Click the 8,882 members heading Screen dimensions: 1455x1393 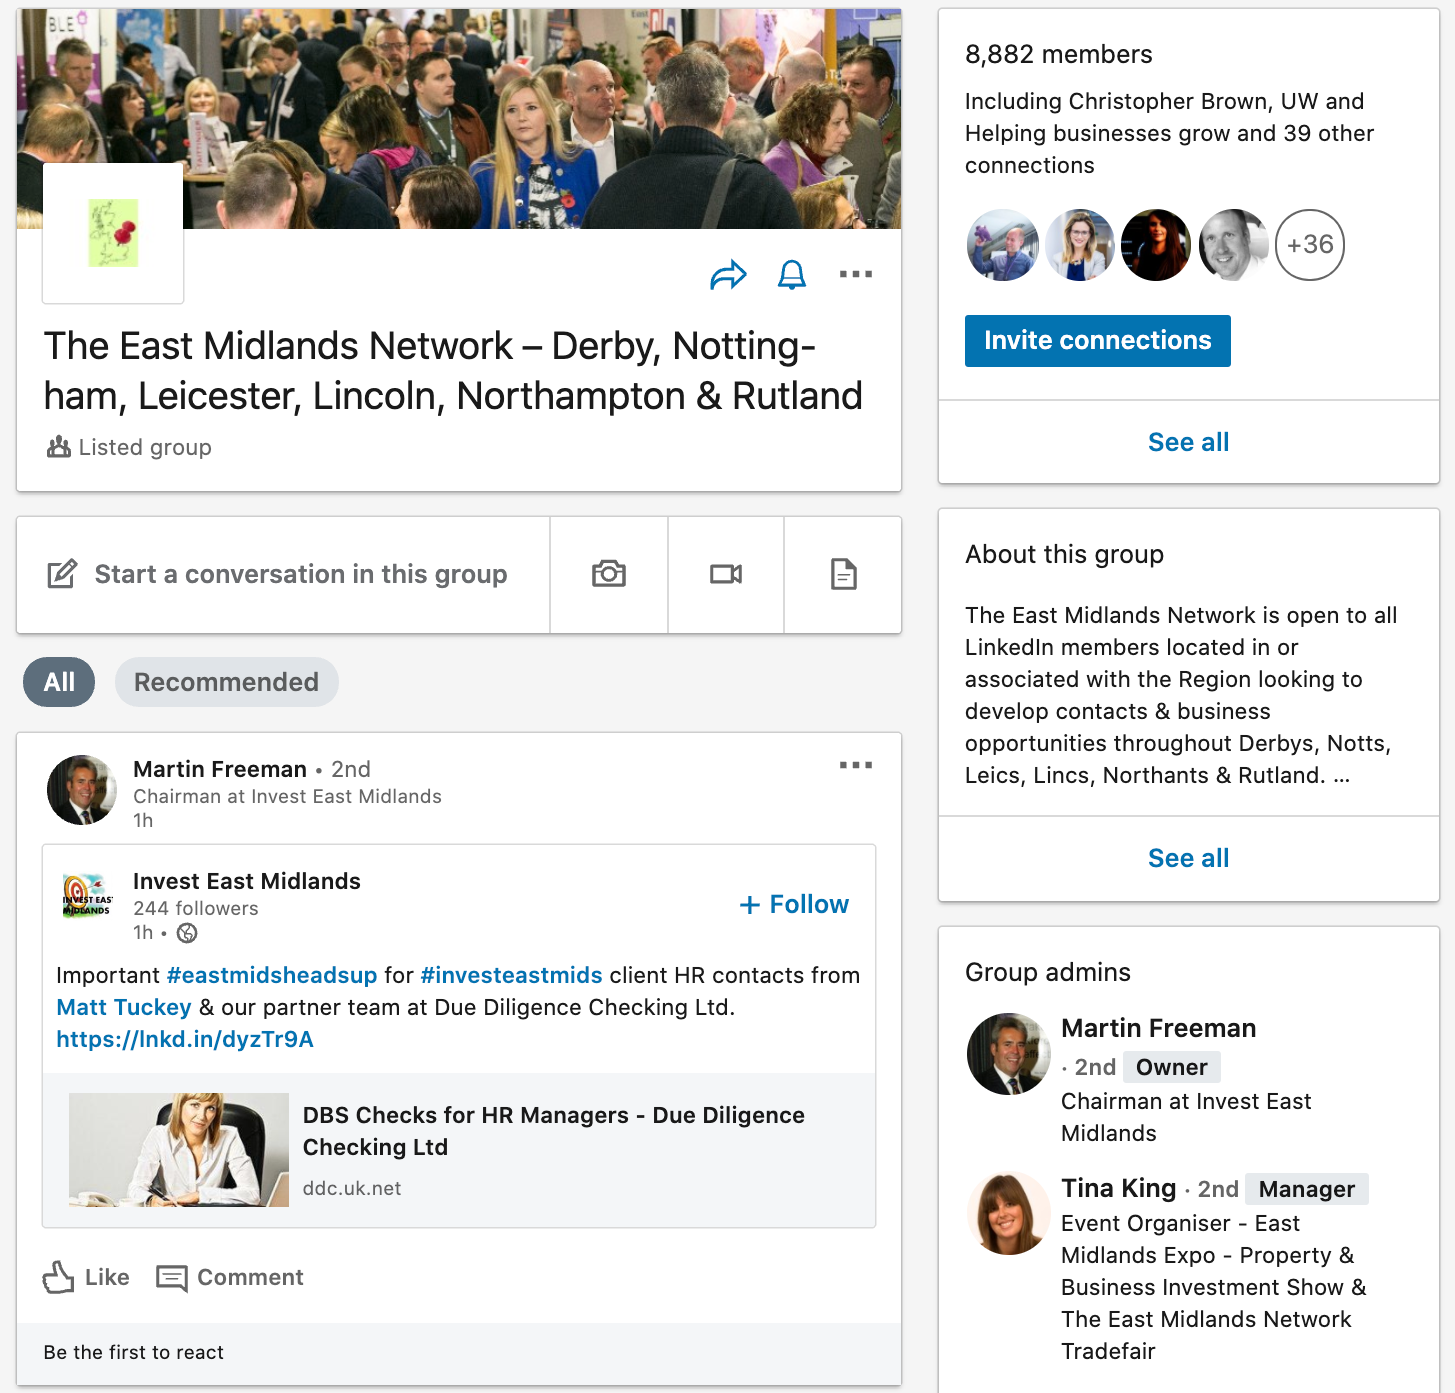1059,54
